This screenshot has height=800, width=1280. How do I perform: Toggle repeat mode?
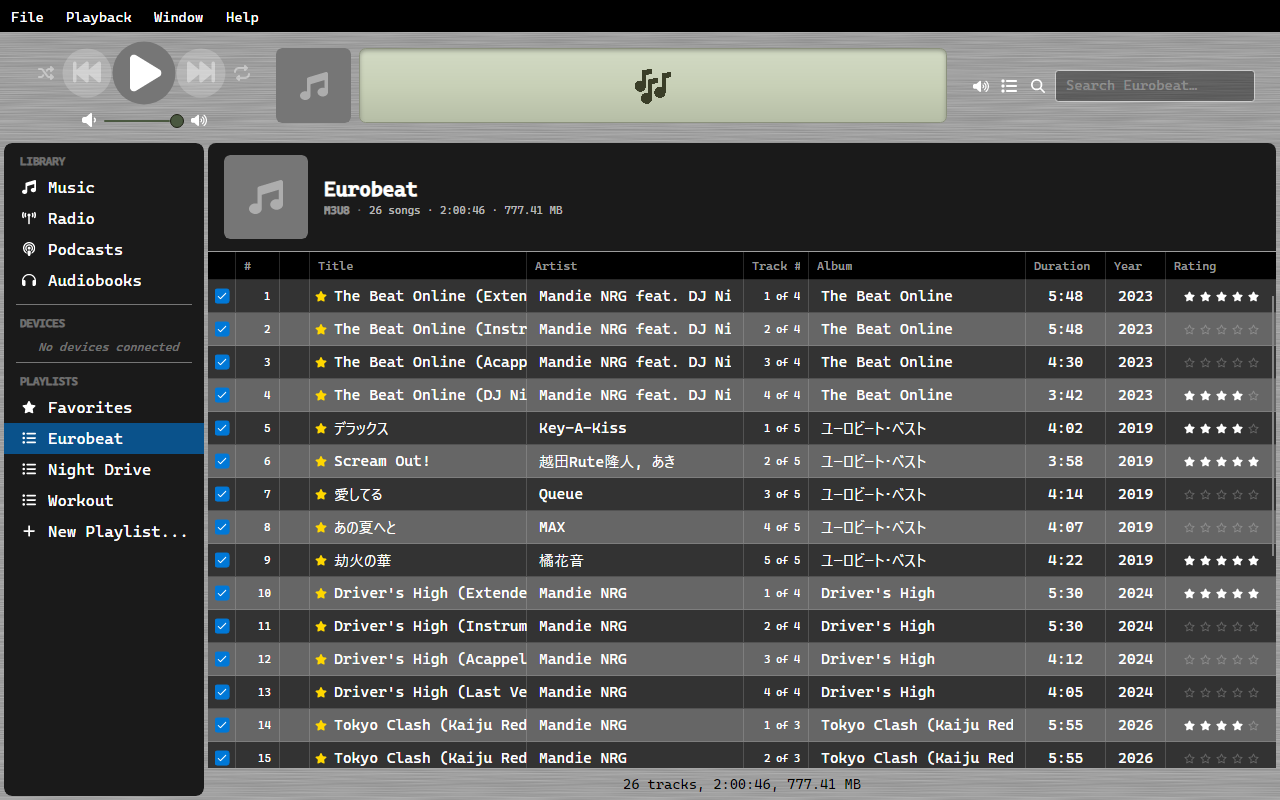pyautogui.click(x=242, y=73)
